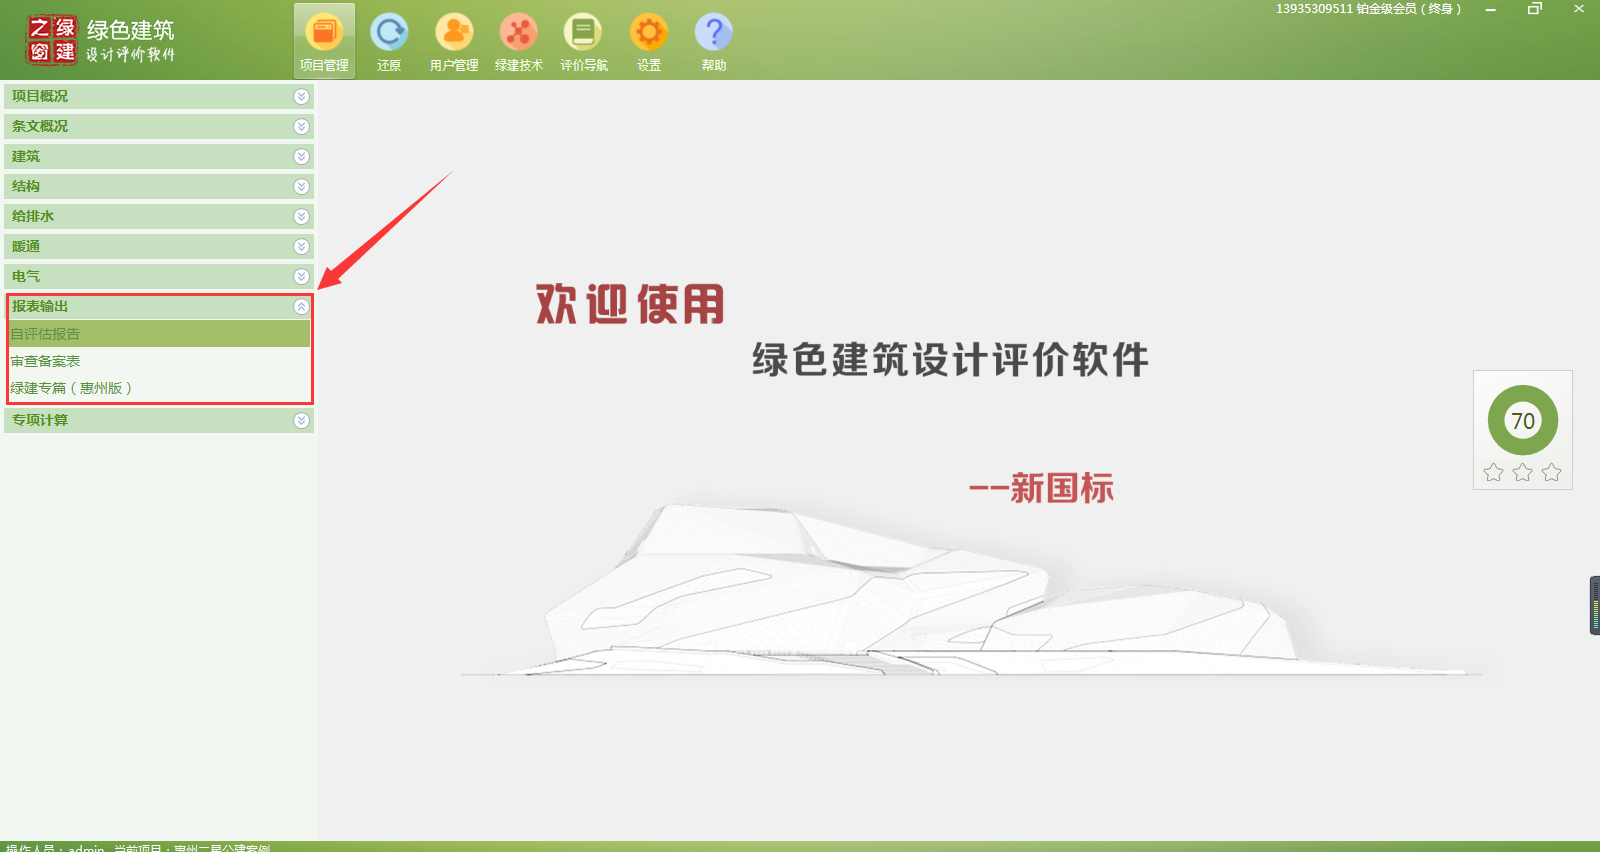Image resolution: width=1600 pixels, height=852 pixels.
Task: Expand the 建筑 section chevron
Action: (x=301, y=156)
